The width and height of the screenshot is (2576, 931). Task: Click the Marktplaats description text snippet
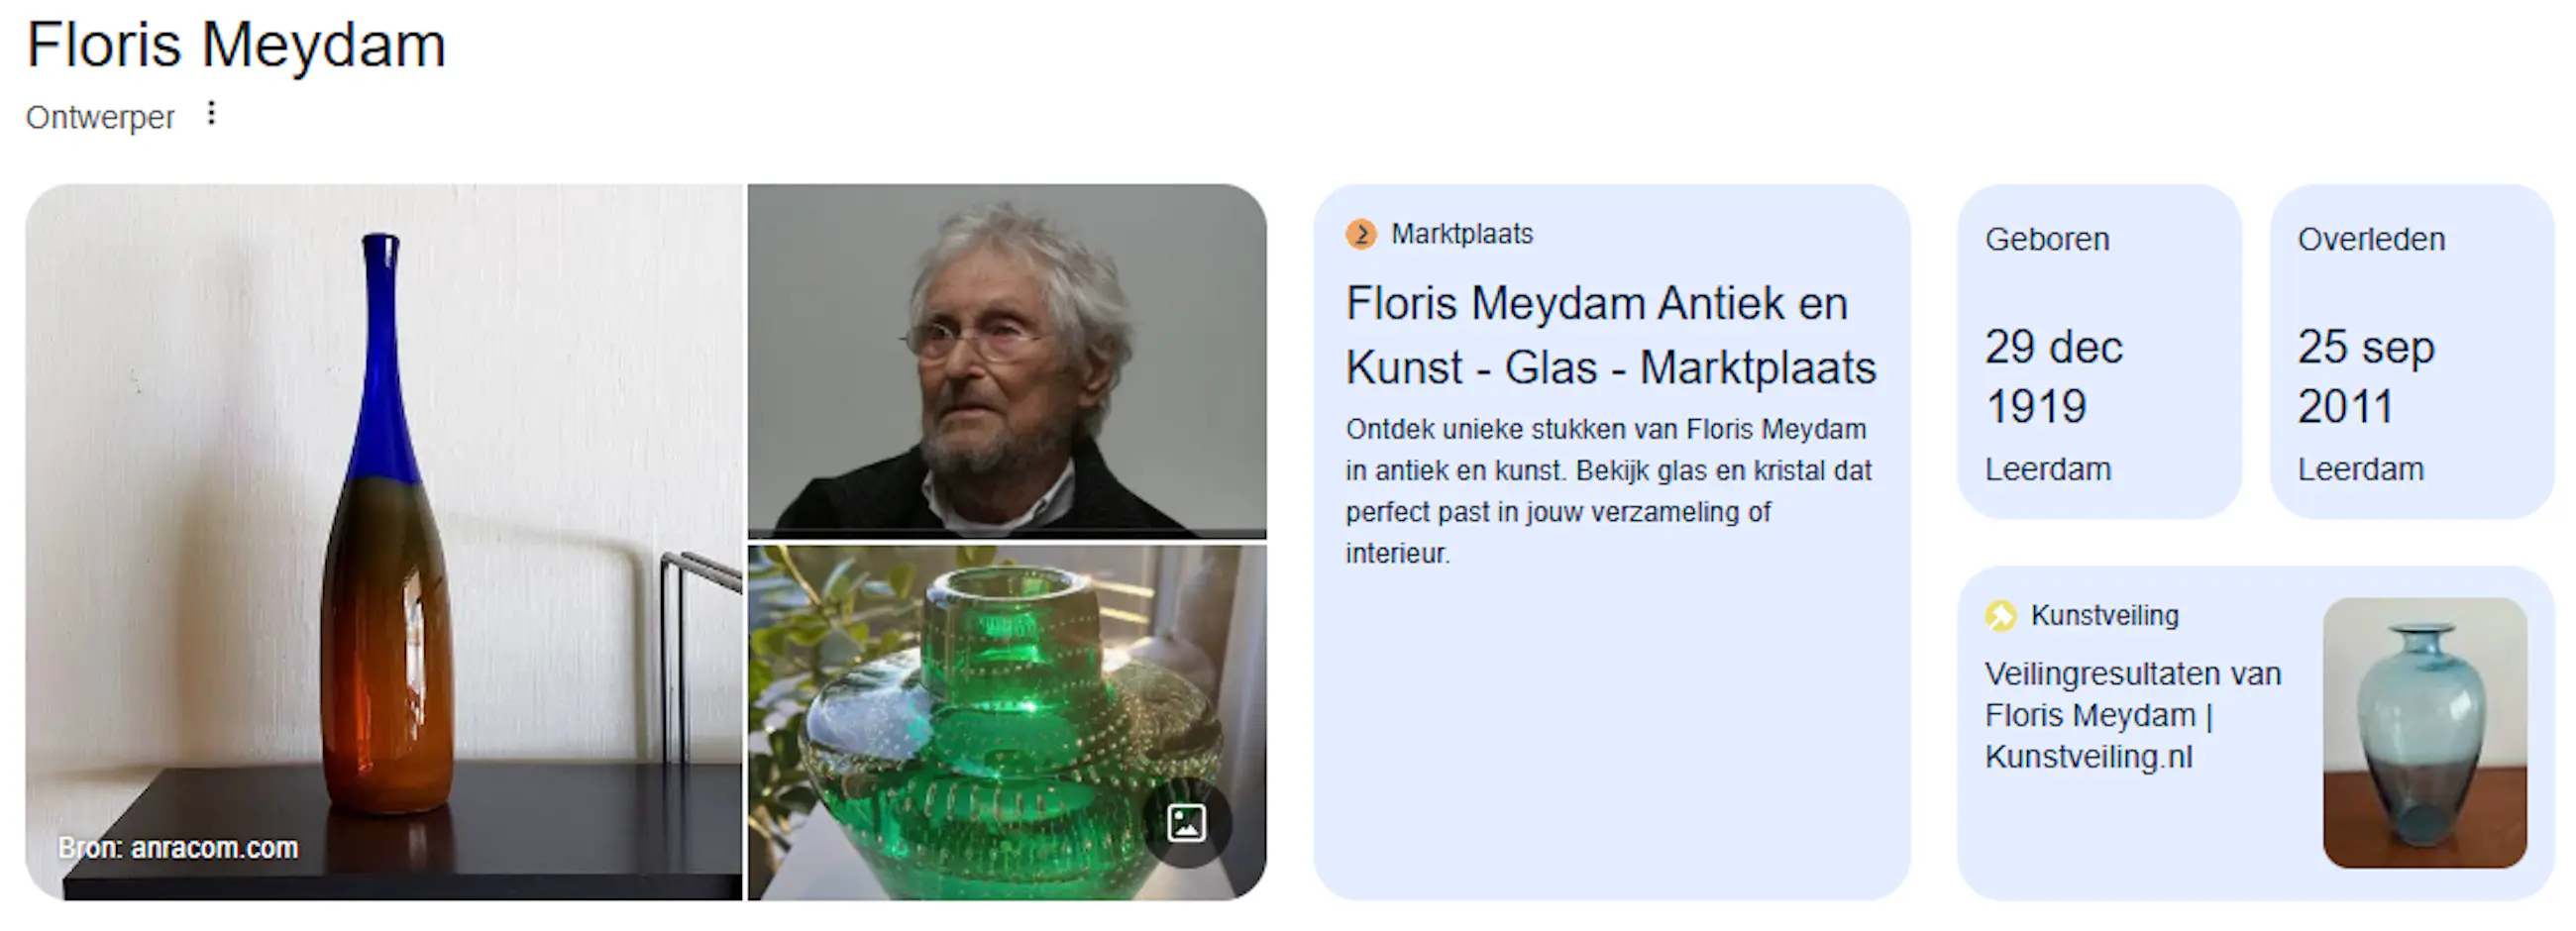(1608, 491)
